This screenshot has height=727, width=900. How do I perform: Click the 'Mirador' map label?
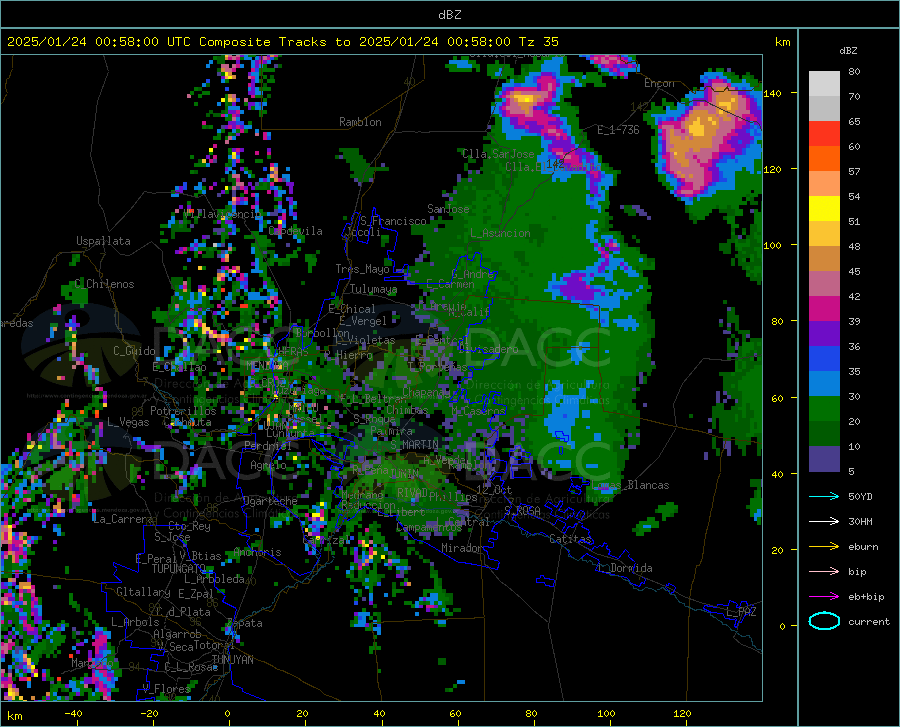pyautogui.click(x=462, y=548)
